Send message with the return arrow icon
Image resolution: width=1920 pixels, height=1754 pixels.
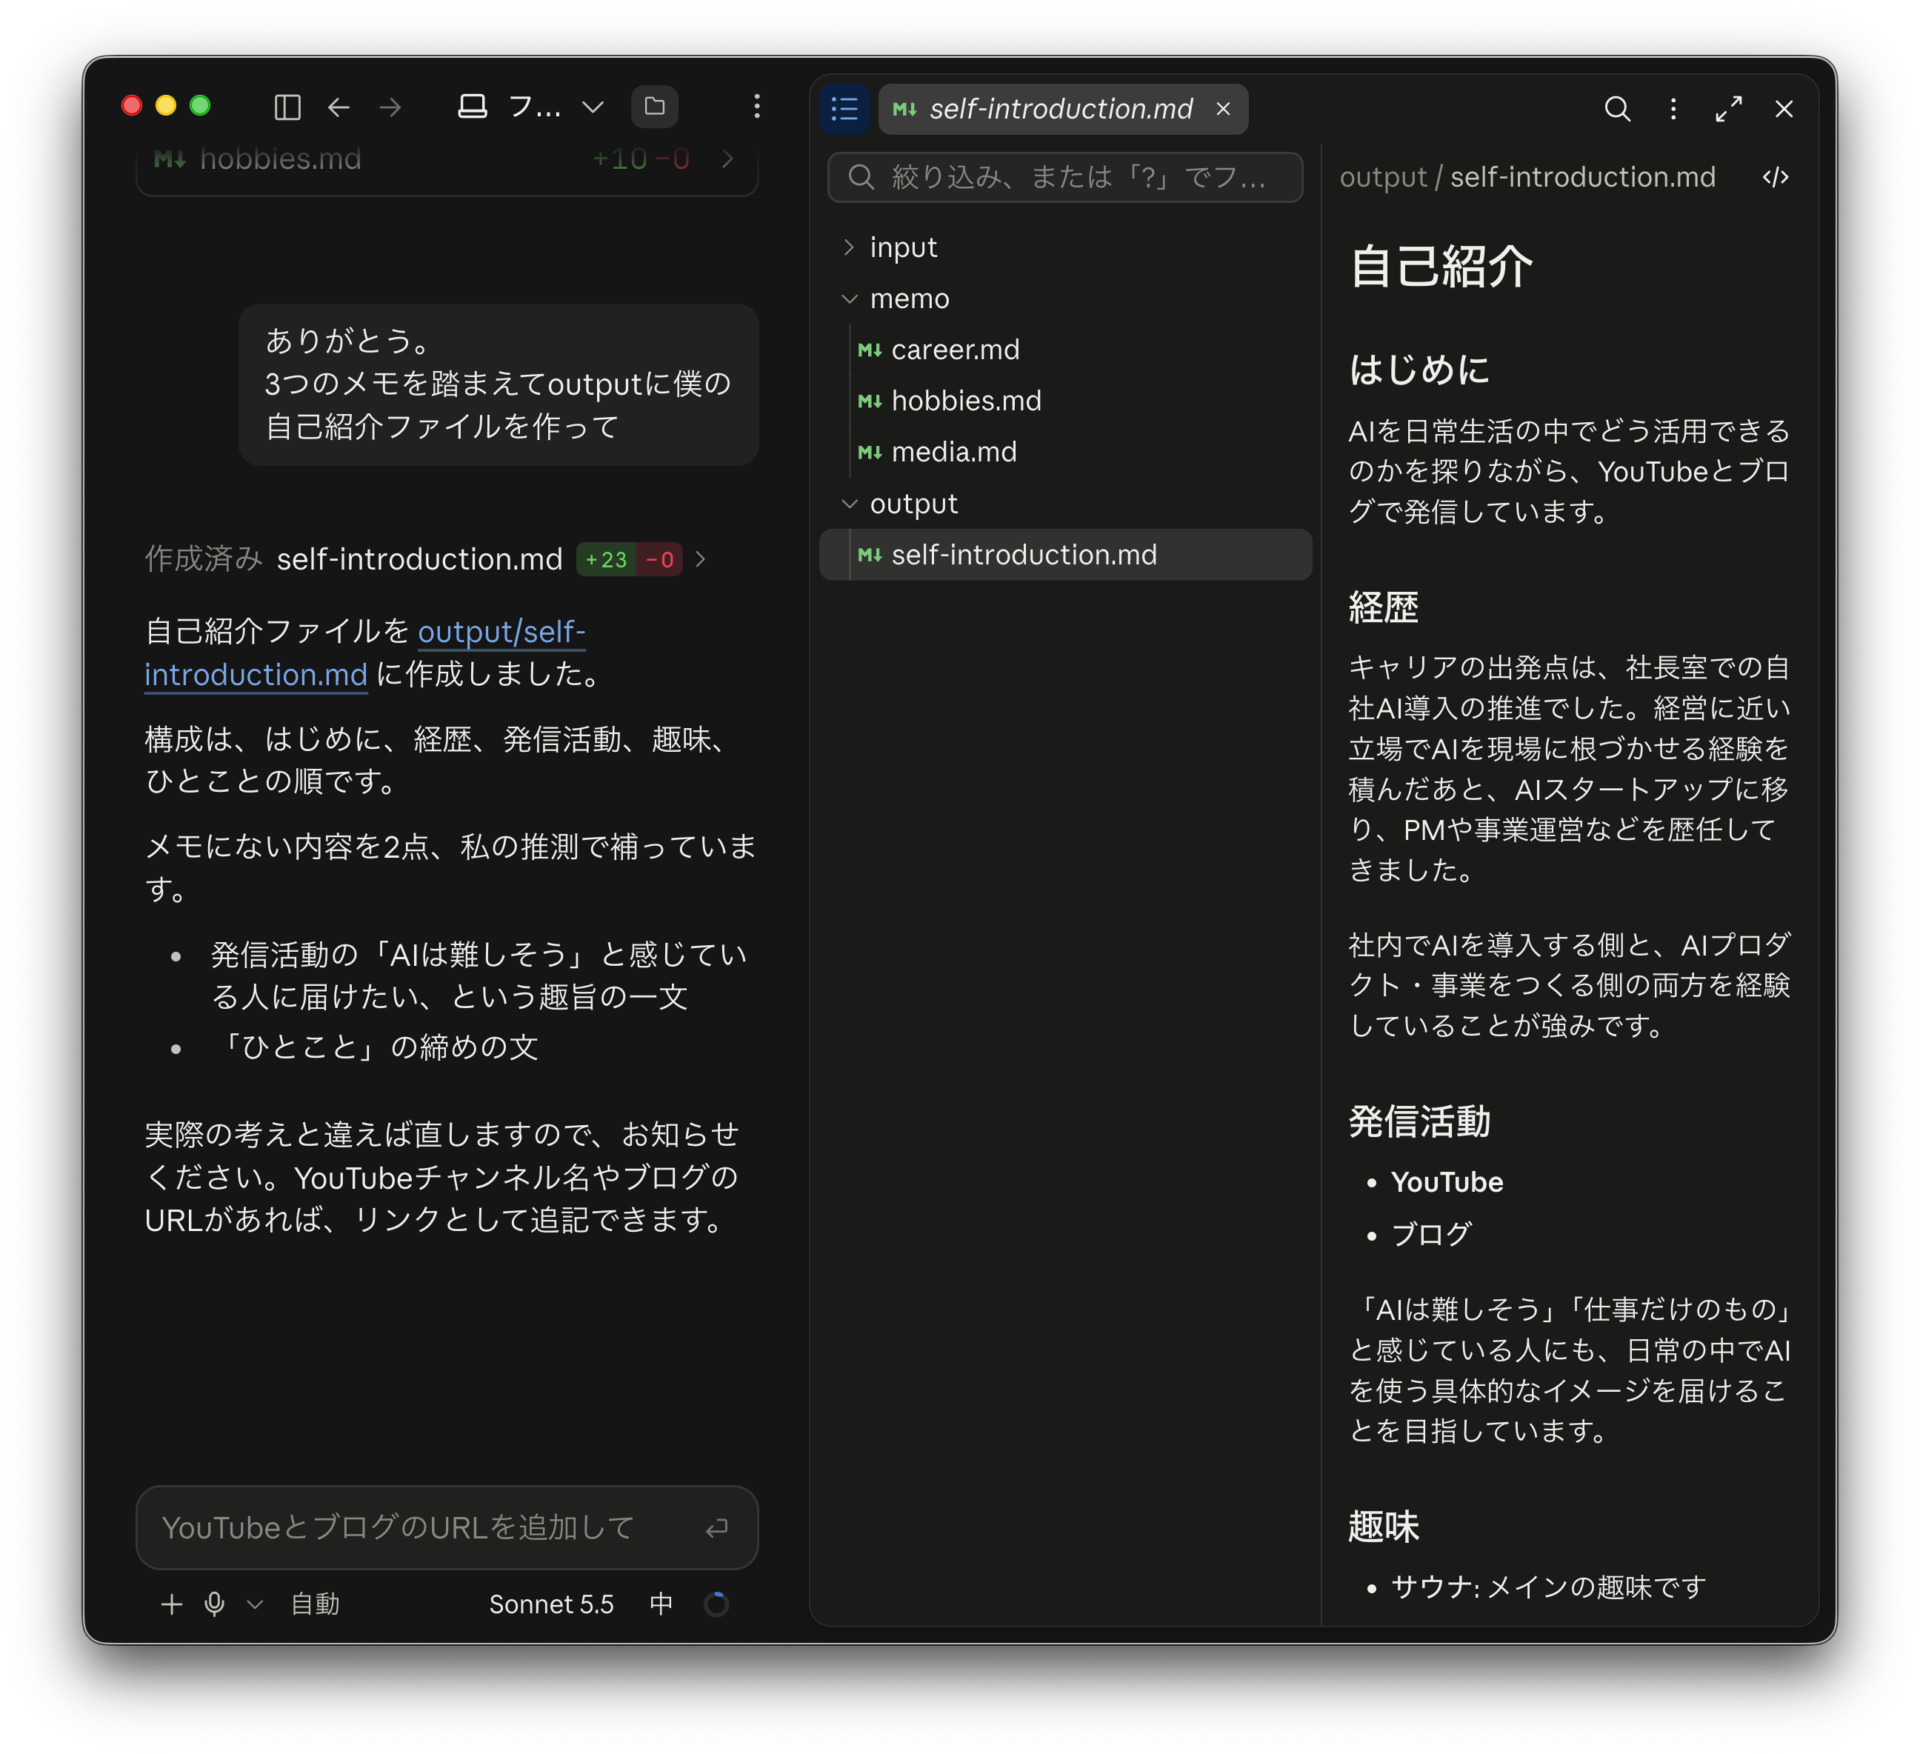717,1527
